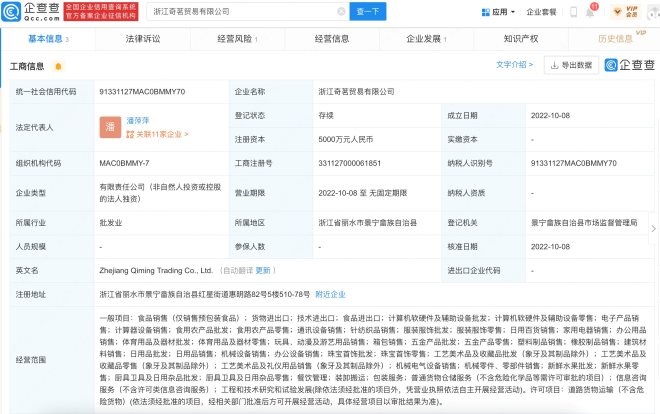Click 更新 next to the English name

point(264,270)
